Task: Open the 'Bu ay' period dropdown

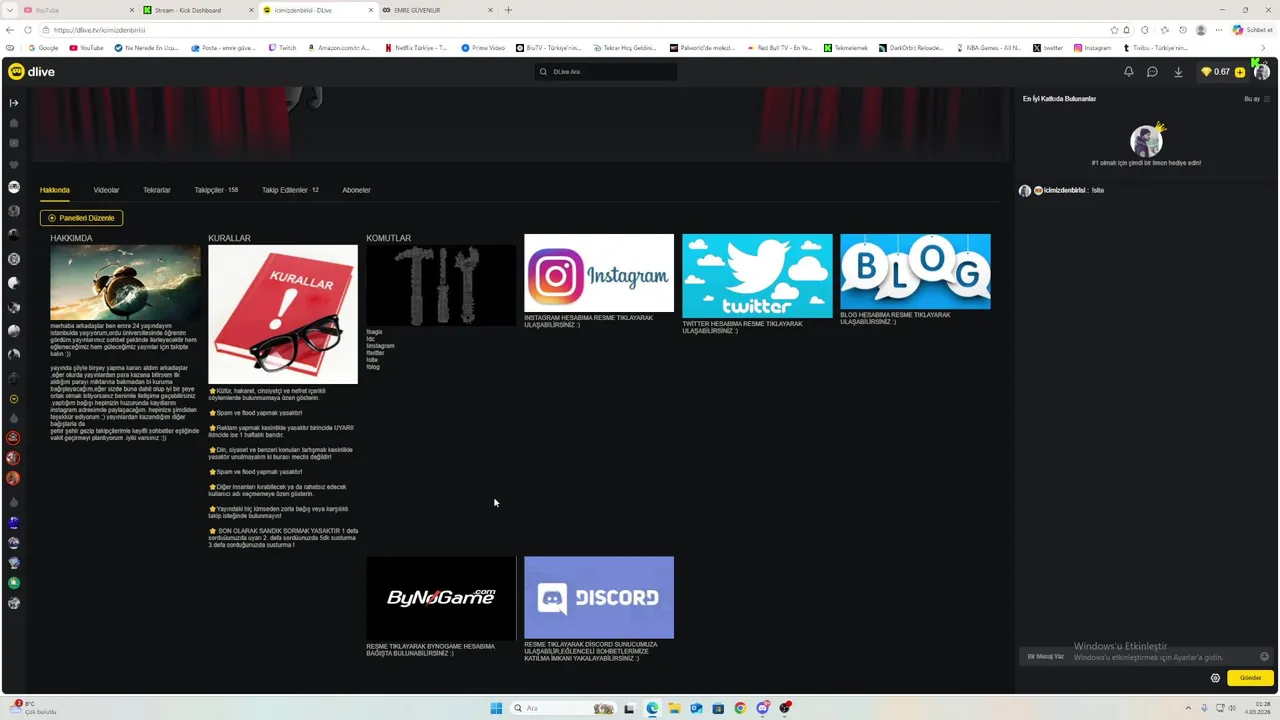Action: point(1257,99)
